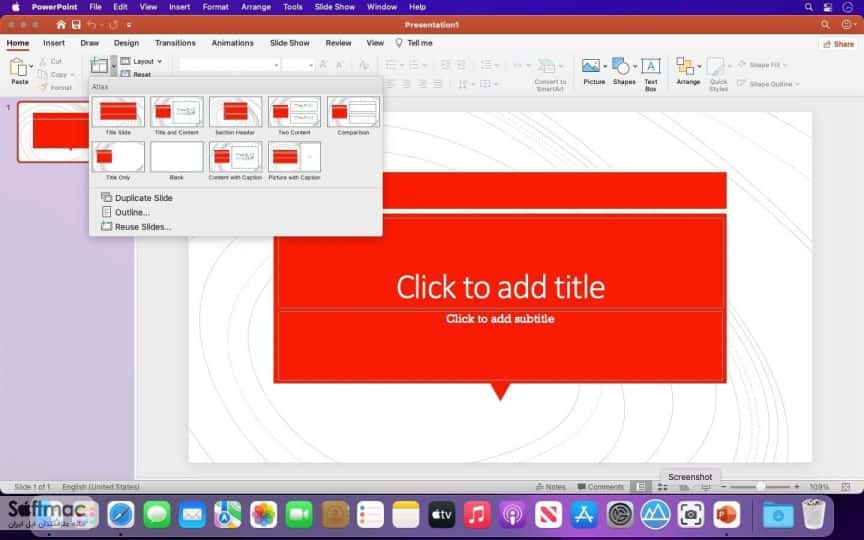Open the Format menu in menu bar

click(215, 7)
